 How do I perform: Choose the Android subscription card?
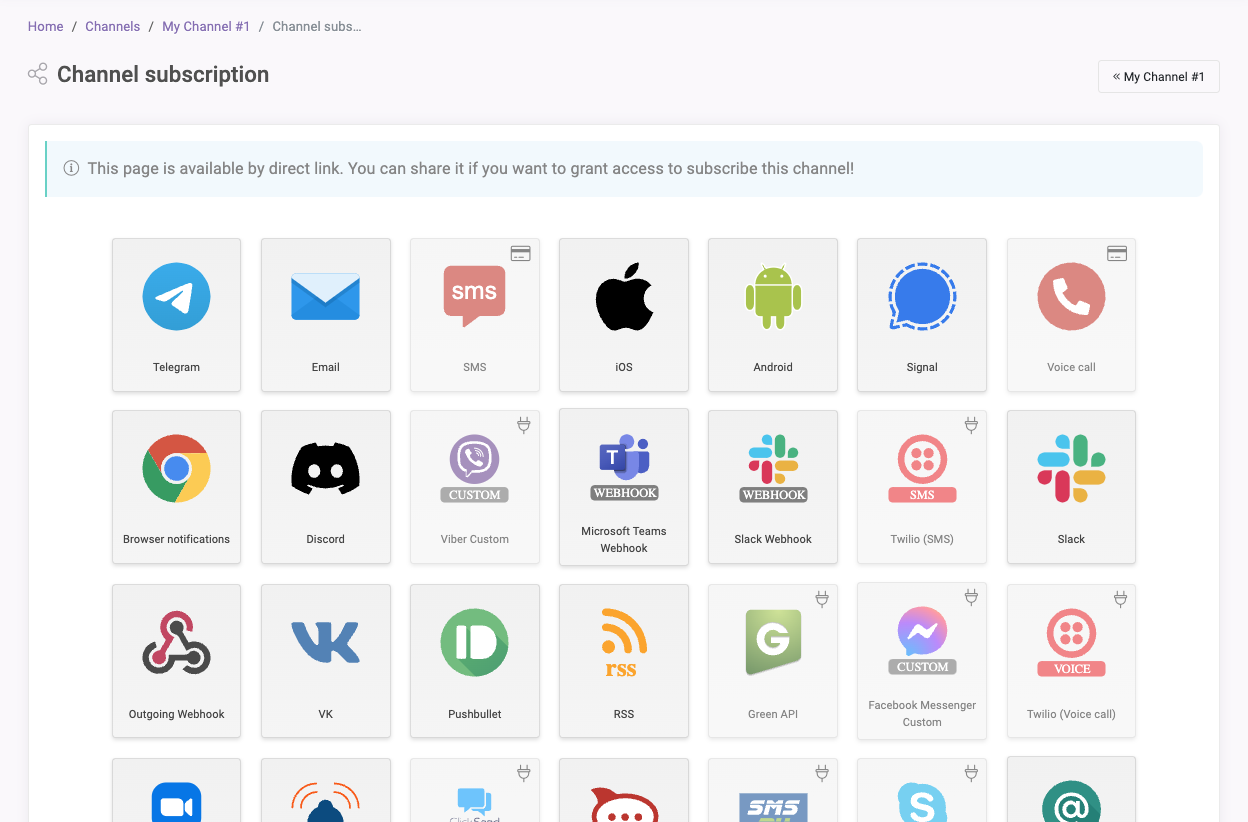tap(772, 314)
